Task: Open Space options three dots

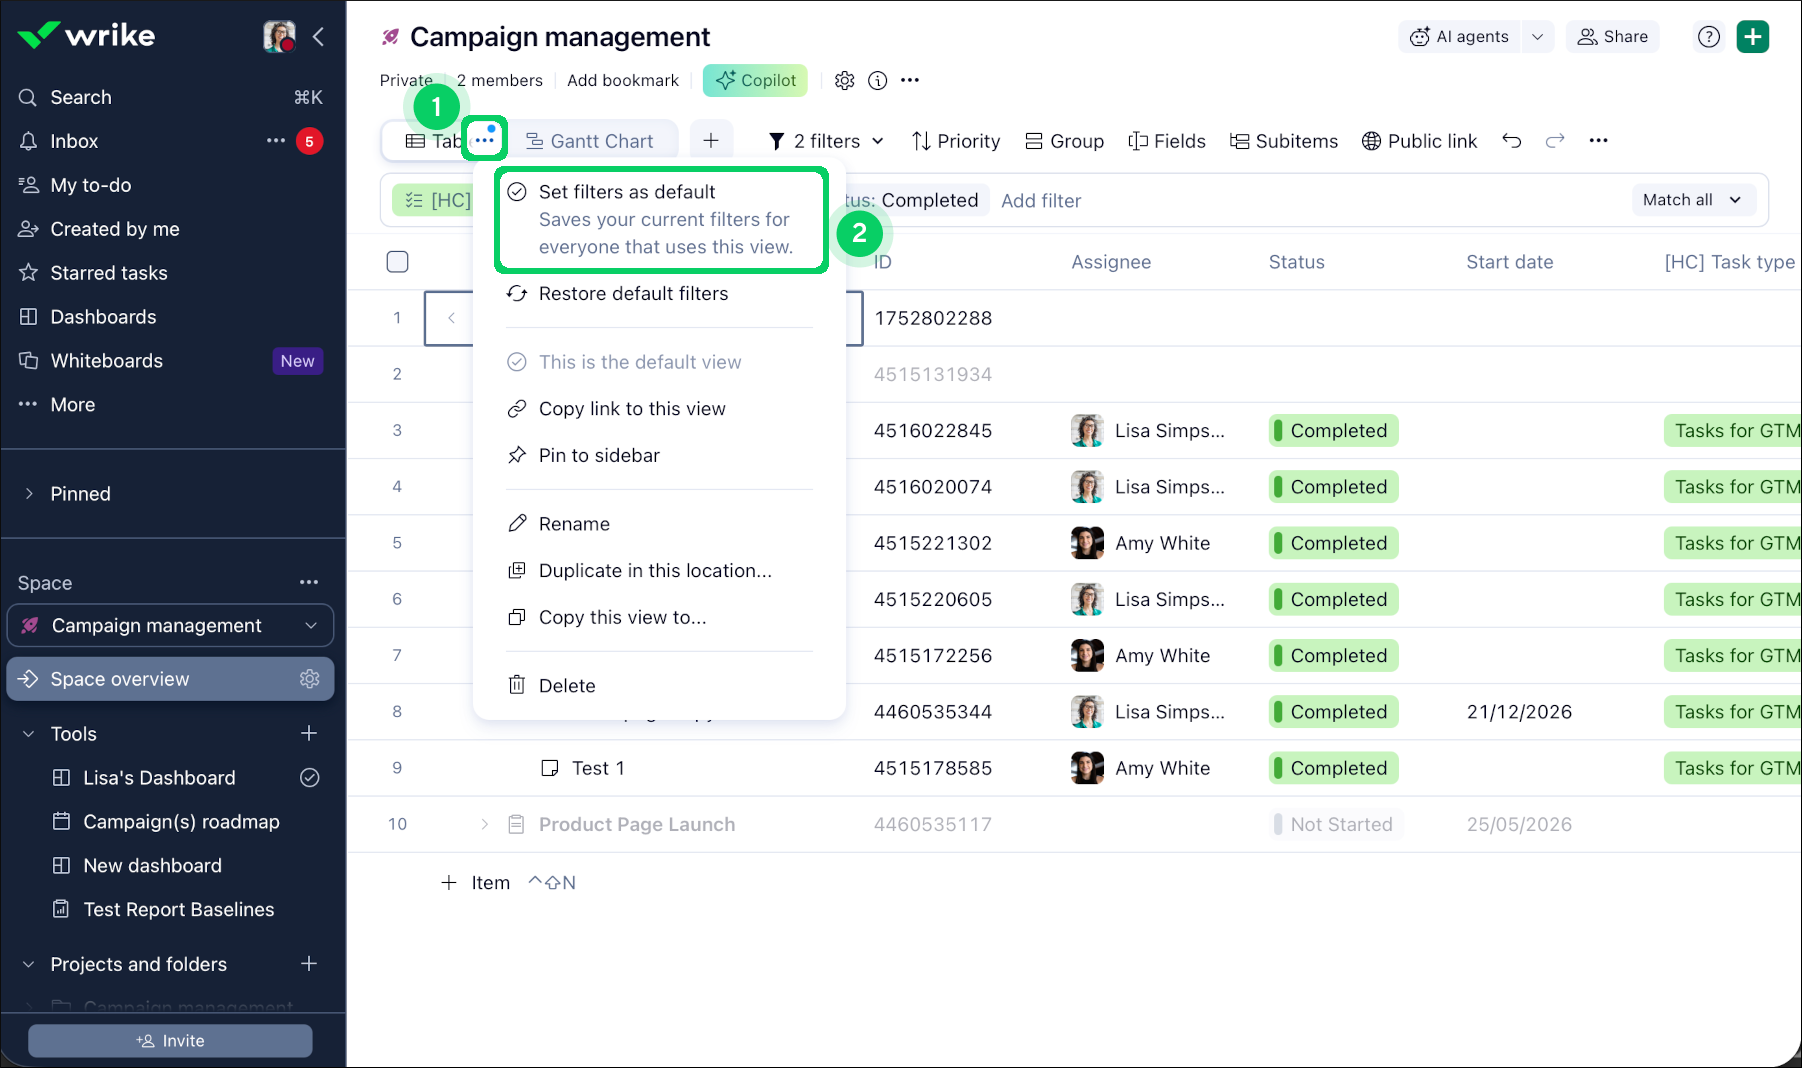Action: point(309,582)
